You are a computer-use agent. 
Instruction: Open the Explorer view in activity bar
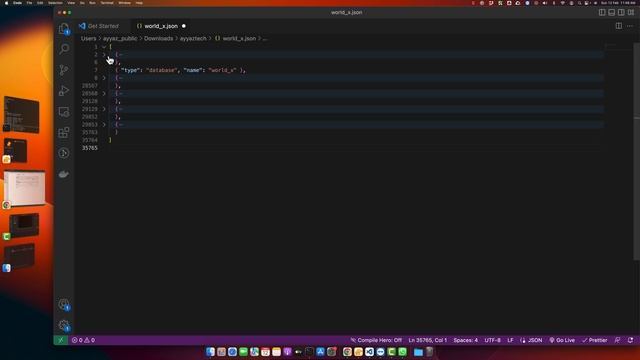tap(64, 28)
